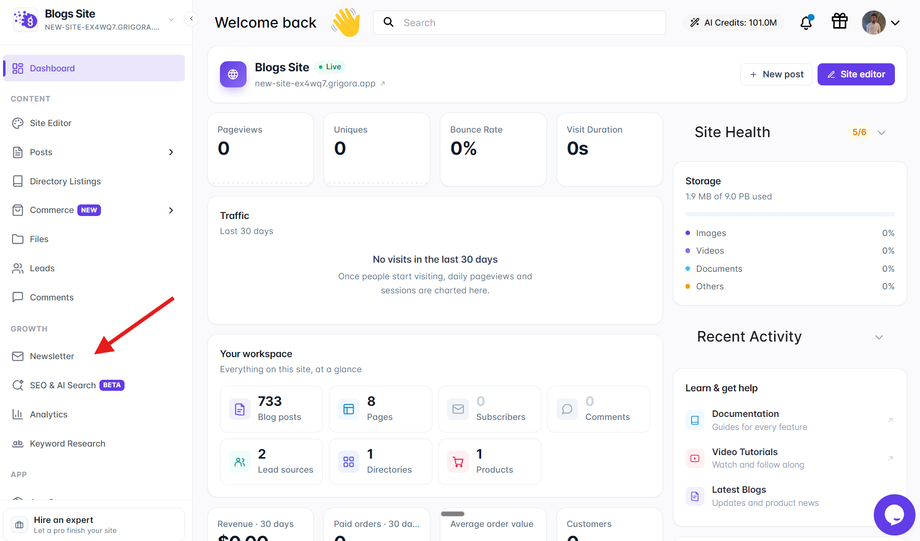920x541 pixels.
Task: Click the Analytics bar chart icon
Action: click(x=18, y=414)
